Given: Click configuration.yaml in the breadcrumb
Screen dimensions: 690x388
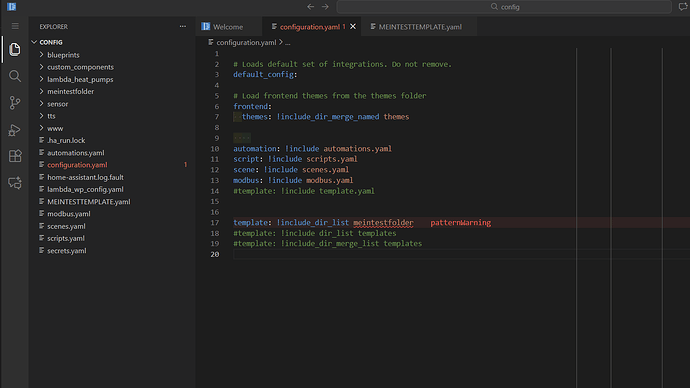Looking at the screenshot, I should [246, 43].
